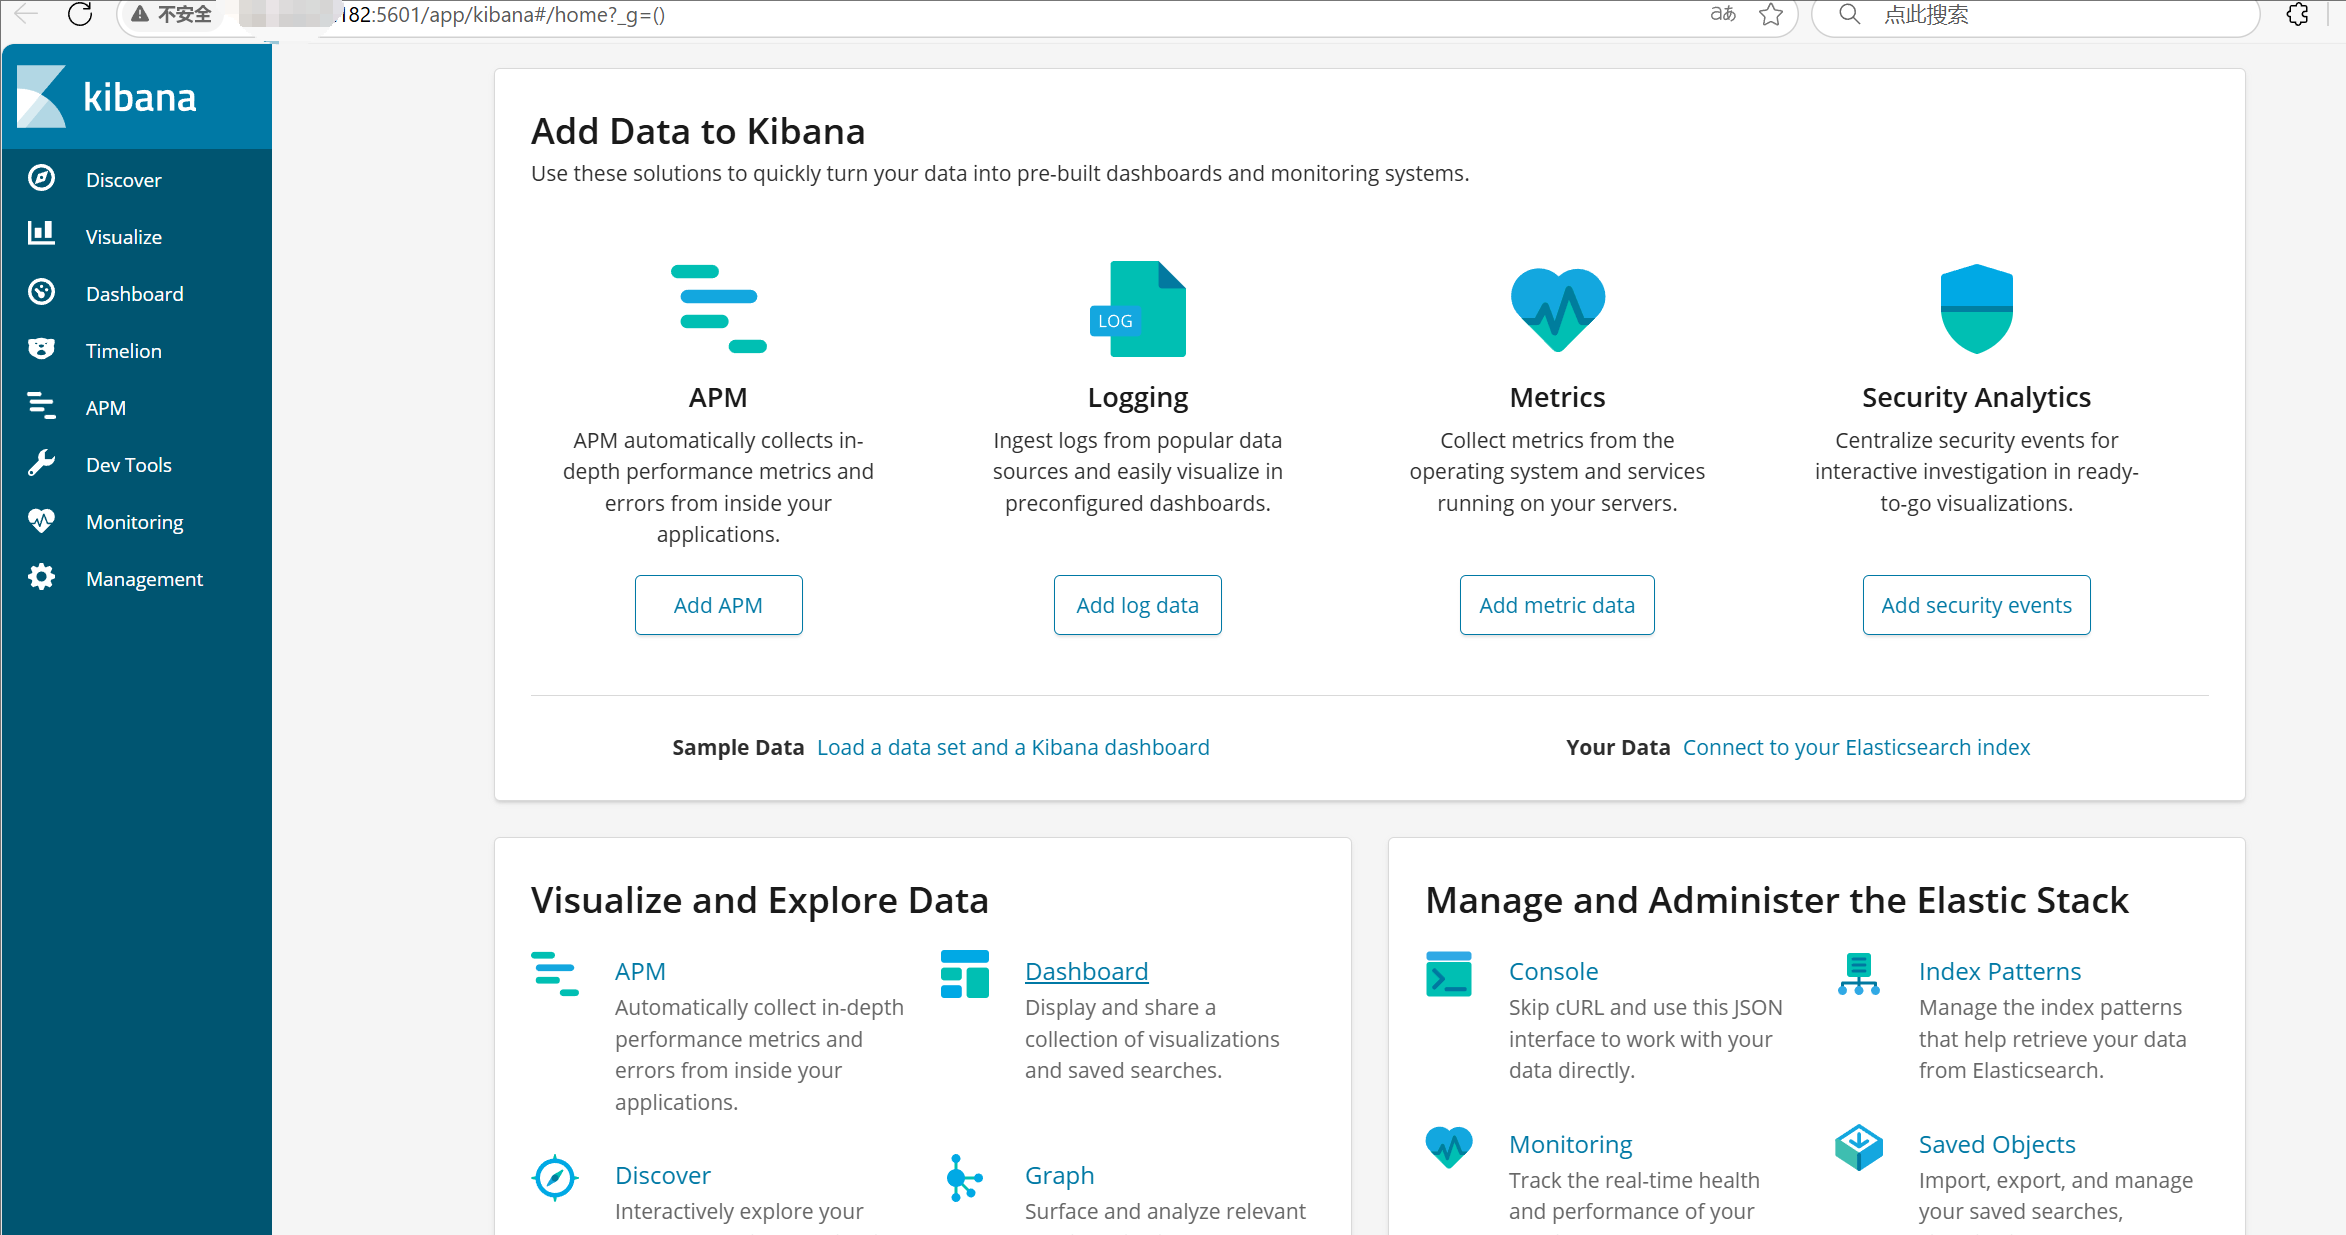This screenshot has width=2346, height=1235.
Task: Click the Index Patterns icon
Action: click(1859, 973)
